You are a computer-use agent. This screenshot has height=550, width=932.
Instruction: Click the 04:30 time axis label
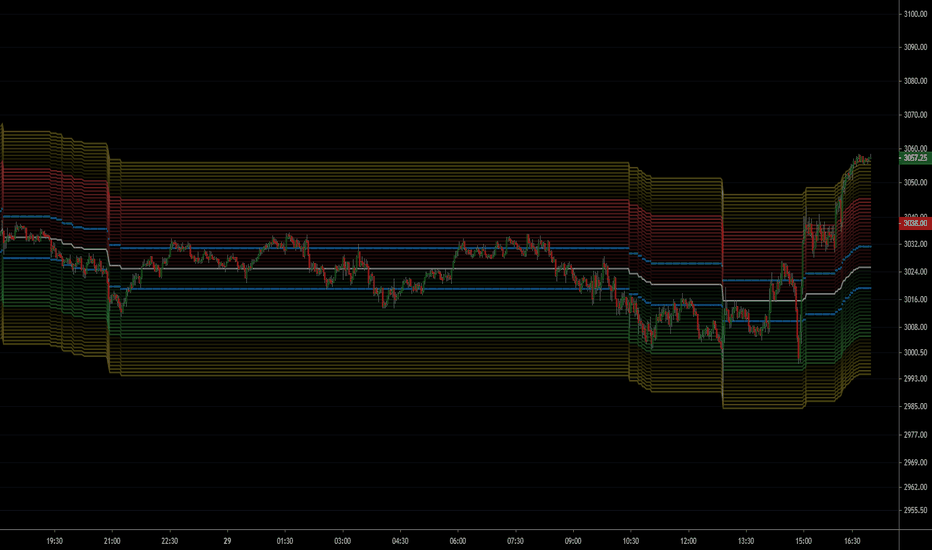[400, 541]
